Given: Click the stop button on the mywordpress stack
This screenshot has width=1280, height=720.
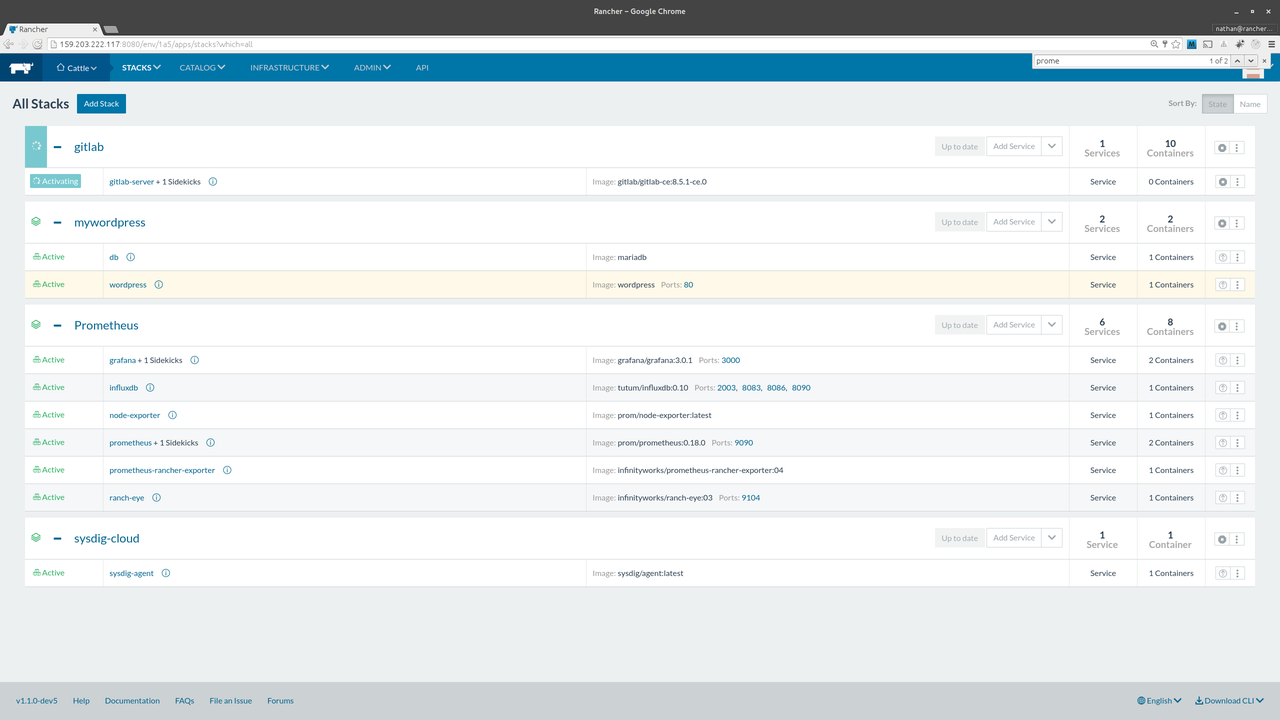Looking at the screenshot, I should tap(1222, 223).
